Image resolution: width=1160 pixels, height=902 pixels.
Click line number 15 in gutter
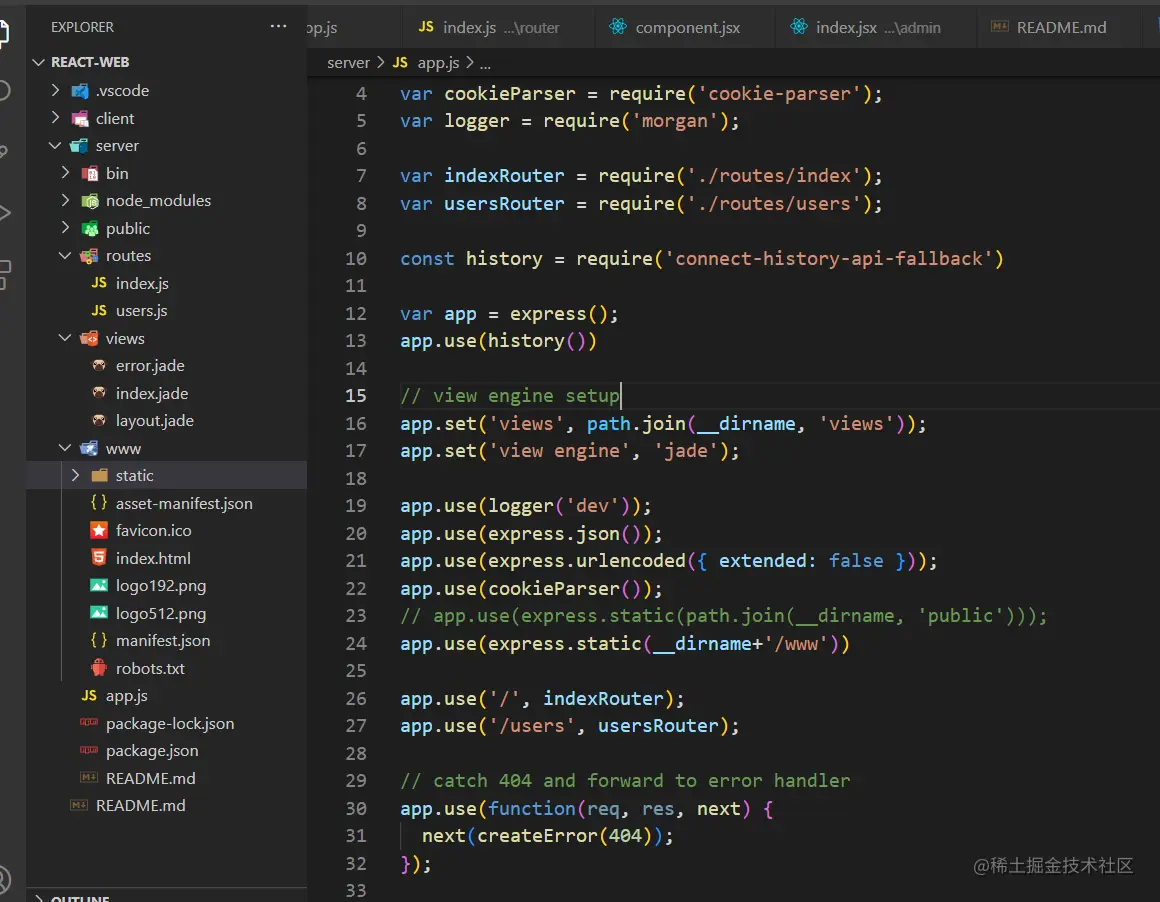356,396
